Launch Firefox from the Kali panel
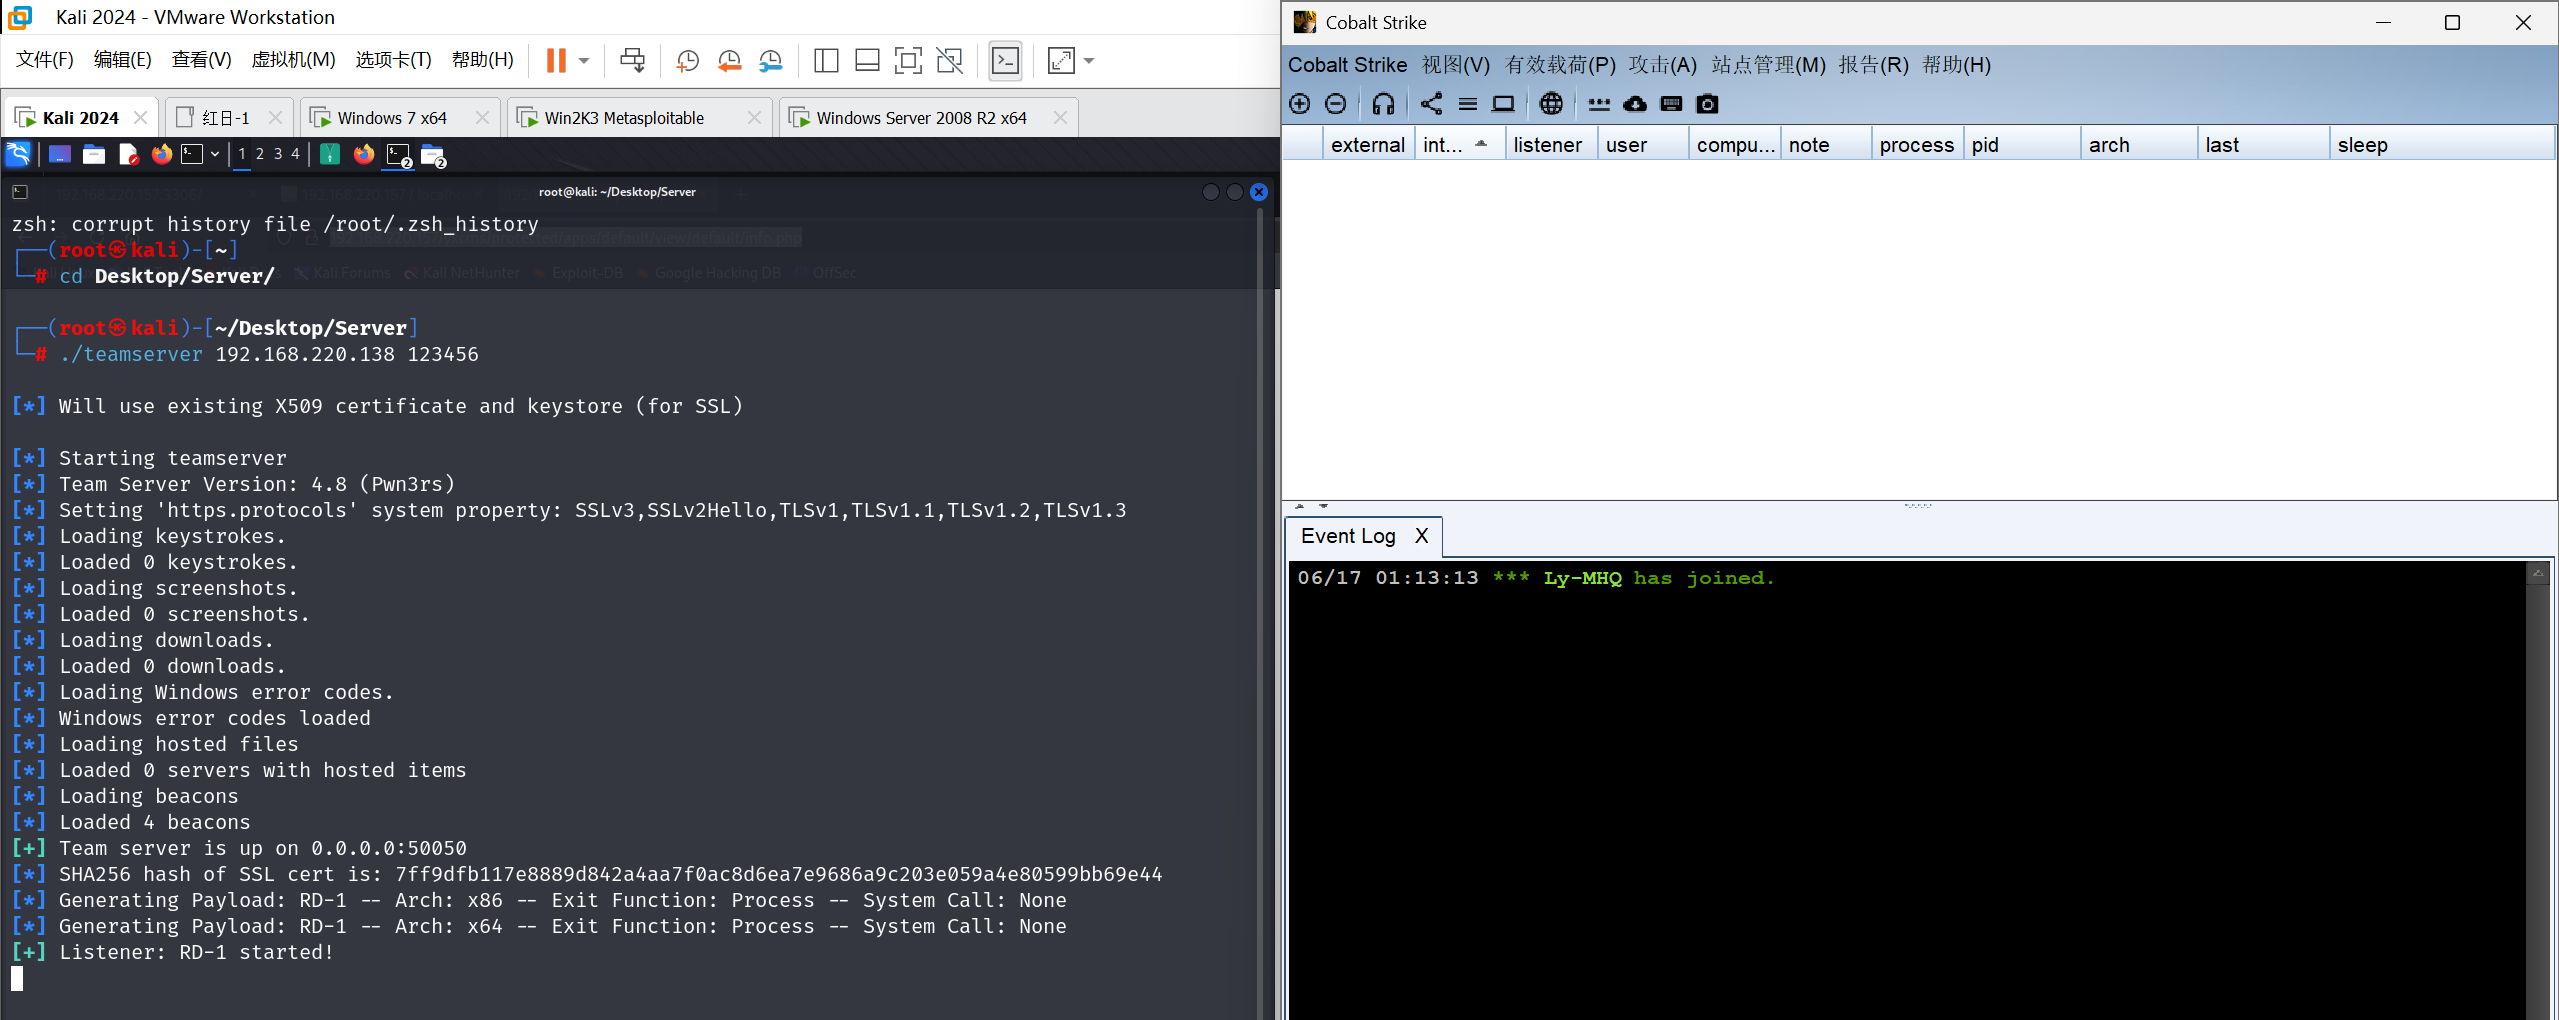Viewport: 2559px width, 1020px height. [161, 154]
